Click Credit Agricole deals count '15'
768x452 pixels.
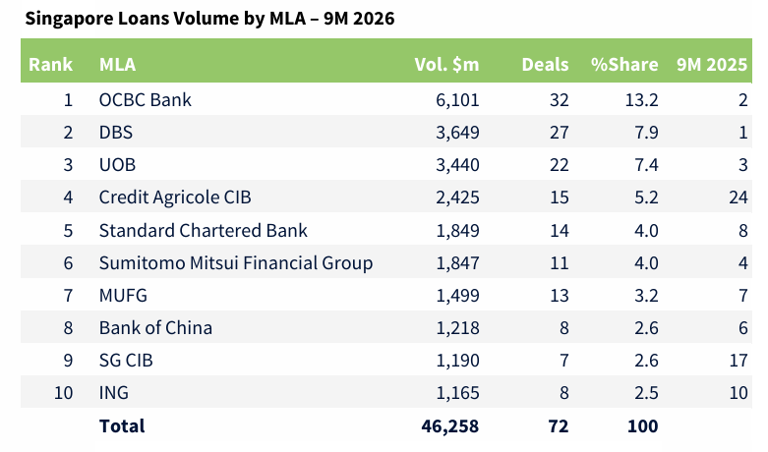[x=559, y=197]
